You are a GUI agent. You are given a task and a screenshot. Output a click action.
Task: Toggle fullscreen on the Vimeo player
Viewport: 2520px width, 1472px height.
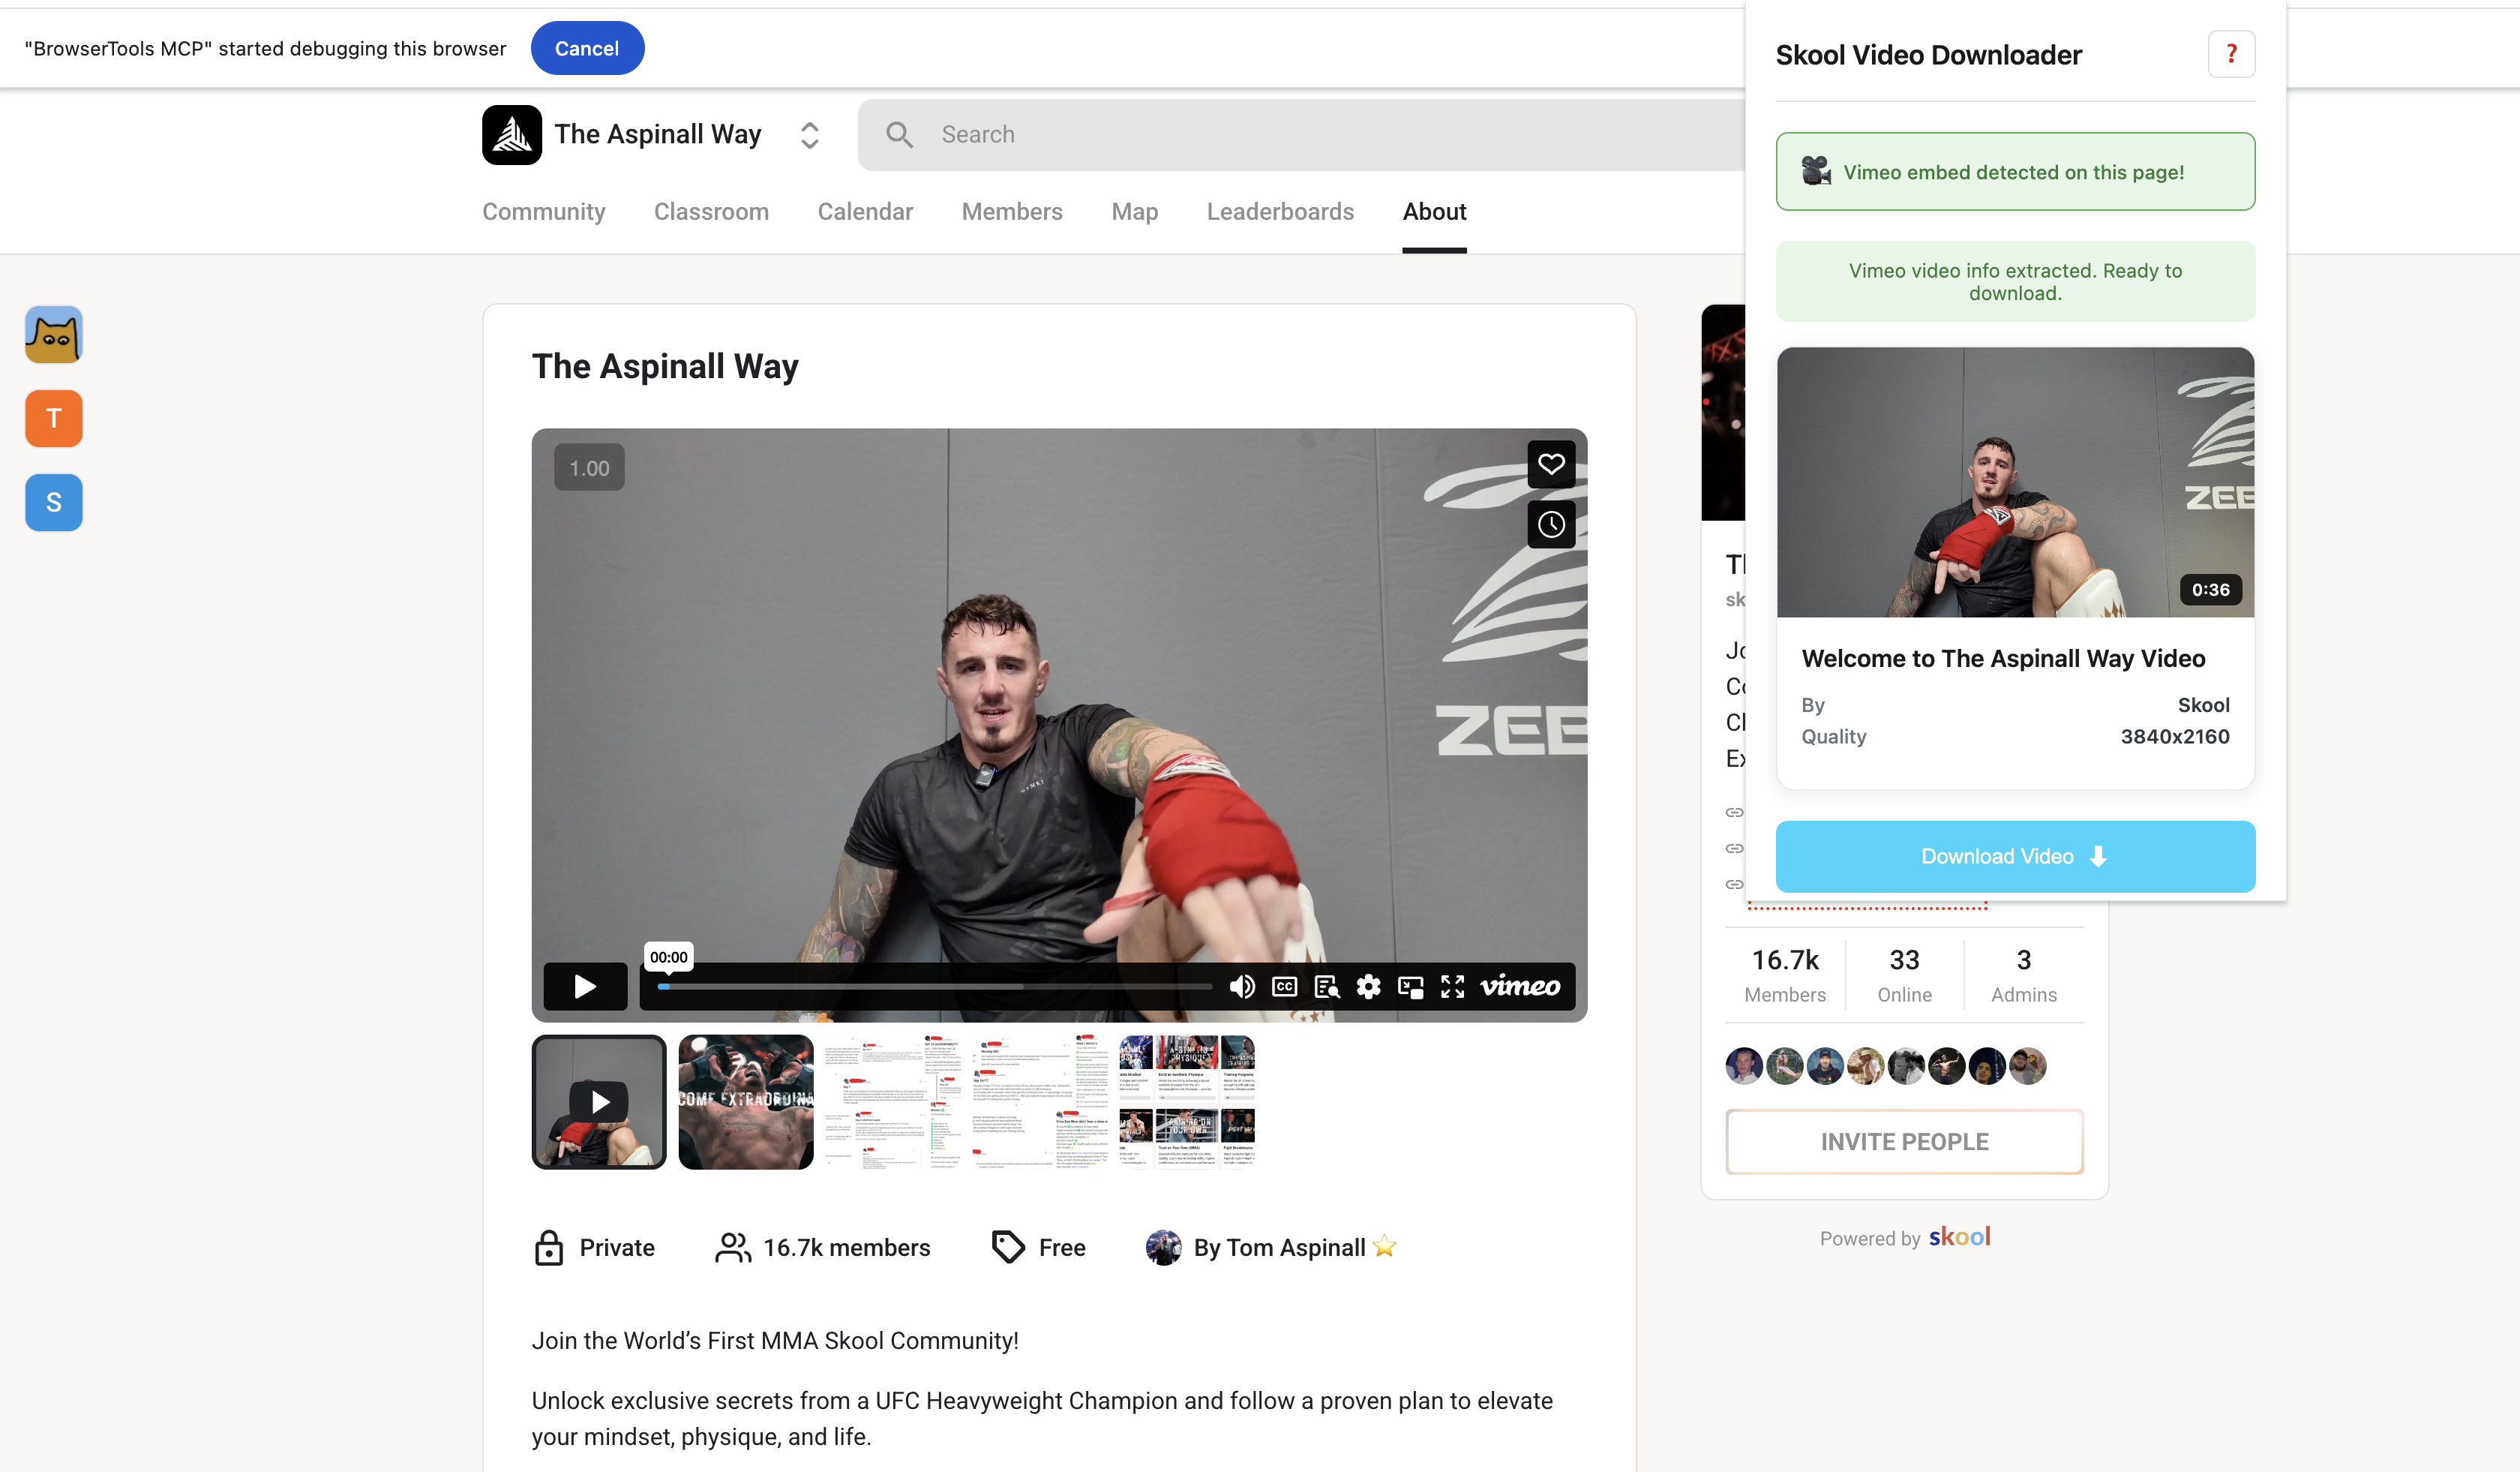pyautogui.click(x=1453, y=987)
